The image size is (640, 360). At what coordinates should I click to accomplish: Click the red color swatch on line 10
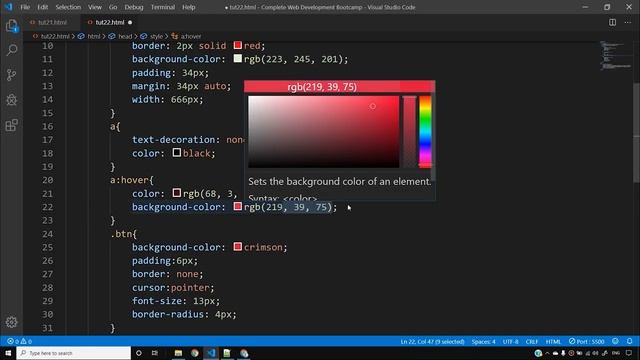(238, 45)
